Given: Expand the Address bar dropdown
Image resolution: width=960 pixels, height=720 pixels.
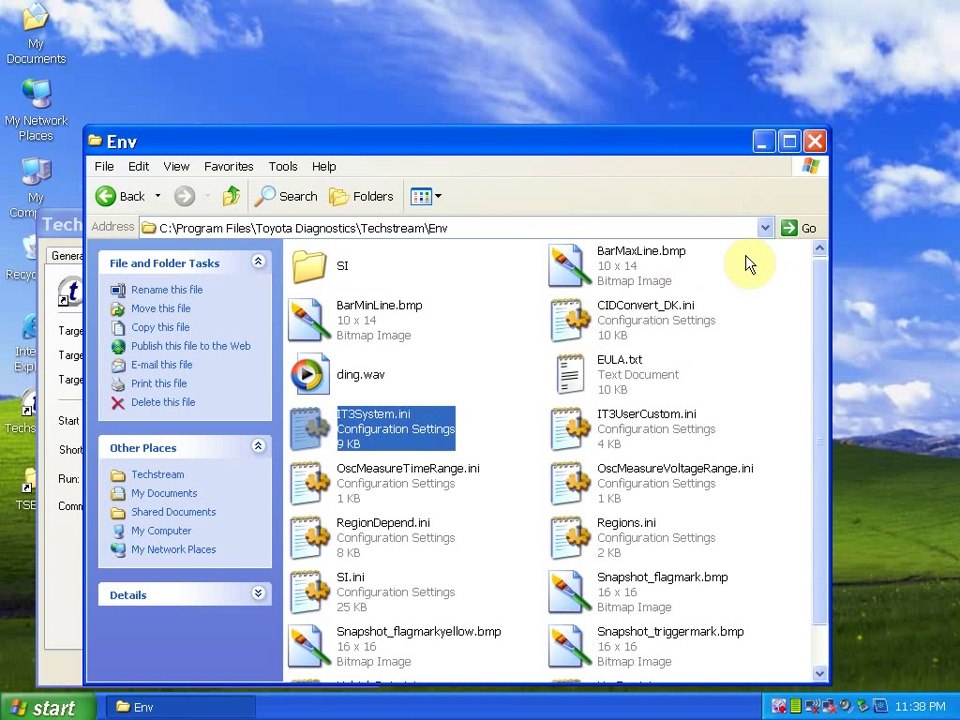Looking at the screenshot, I should point(765,228).
